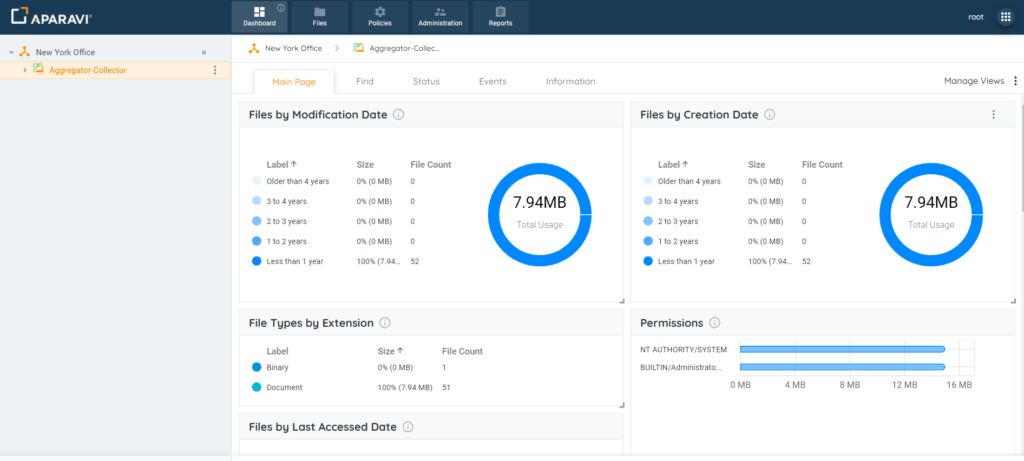This screenshot has height=461, width=1024.
Task: Open the Administration section
Action: coord(440,17)
